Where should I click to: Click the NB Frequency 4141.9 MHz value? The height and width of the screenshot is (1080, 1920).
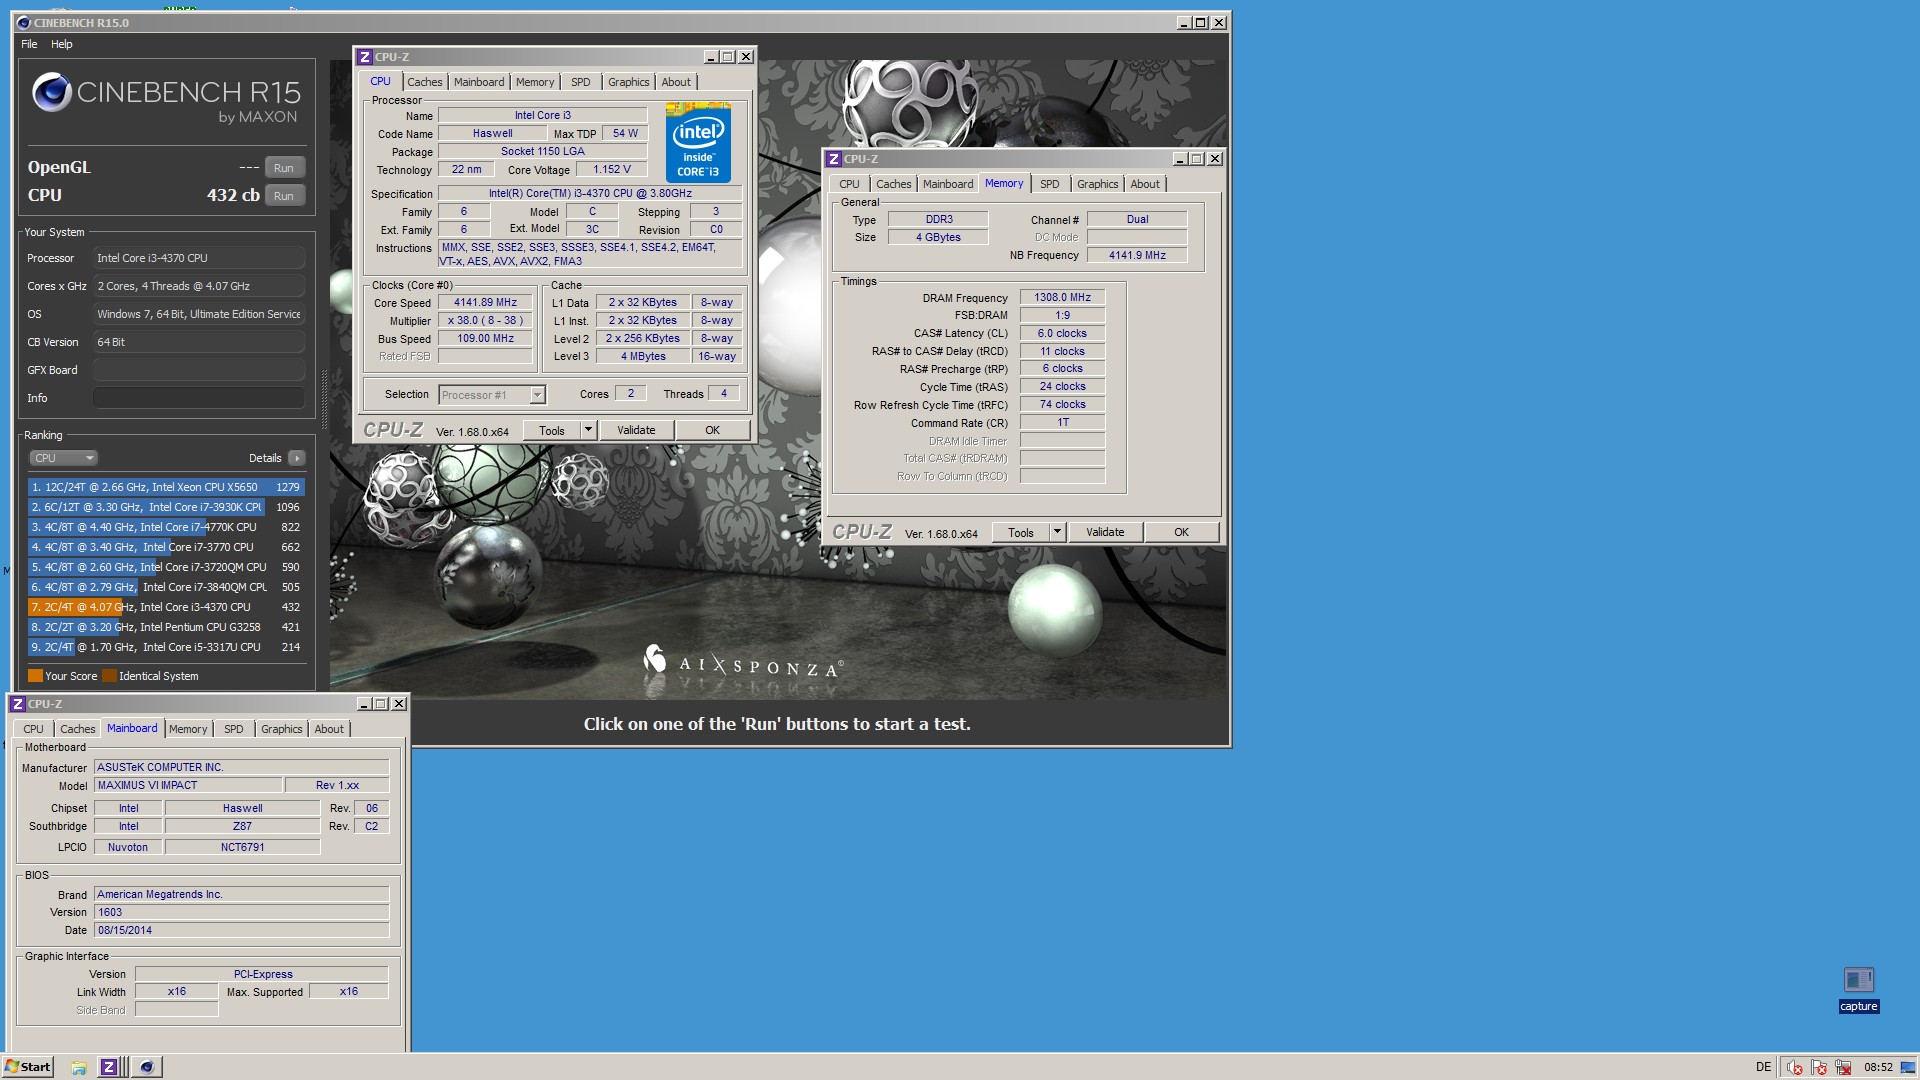[x=1137, y=255]
